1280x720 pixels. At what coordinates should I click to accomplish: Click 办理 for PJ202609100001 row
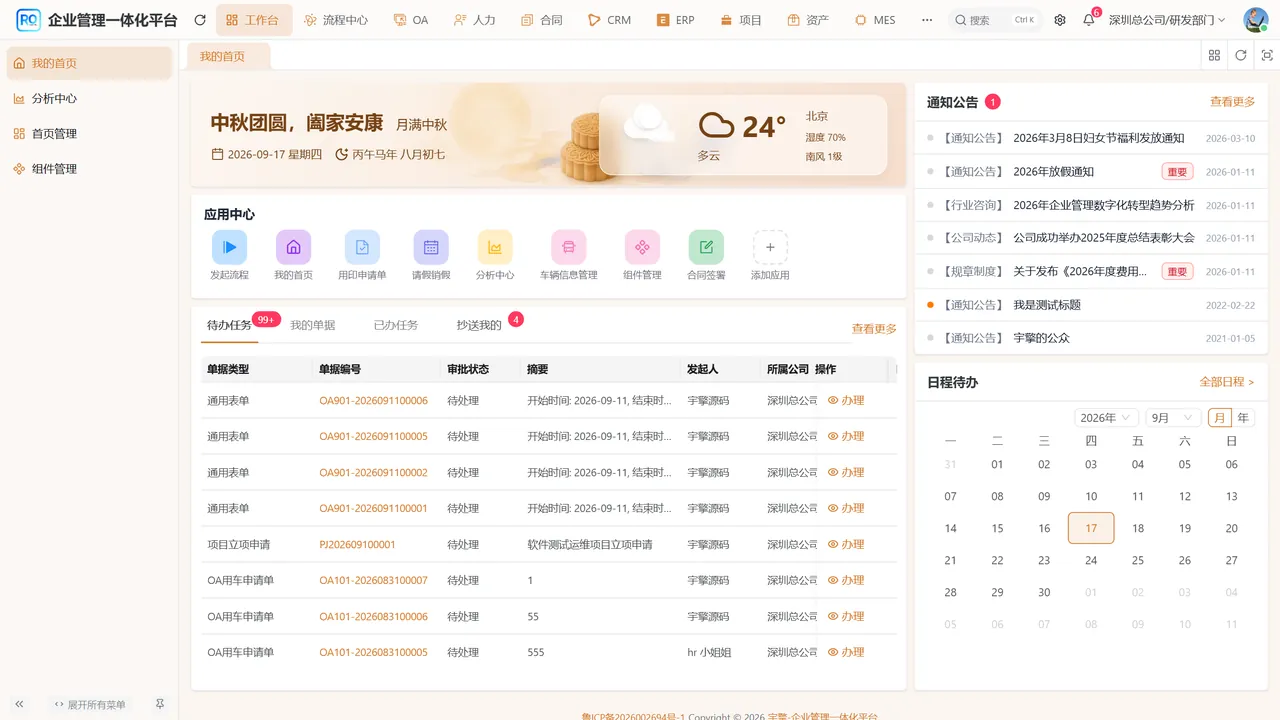point(846,545)
